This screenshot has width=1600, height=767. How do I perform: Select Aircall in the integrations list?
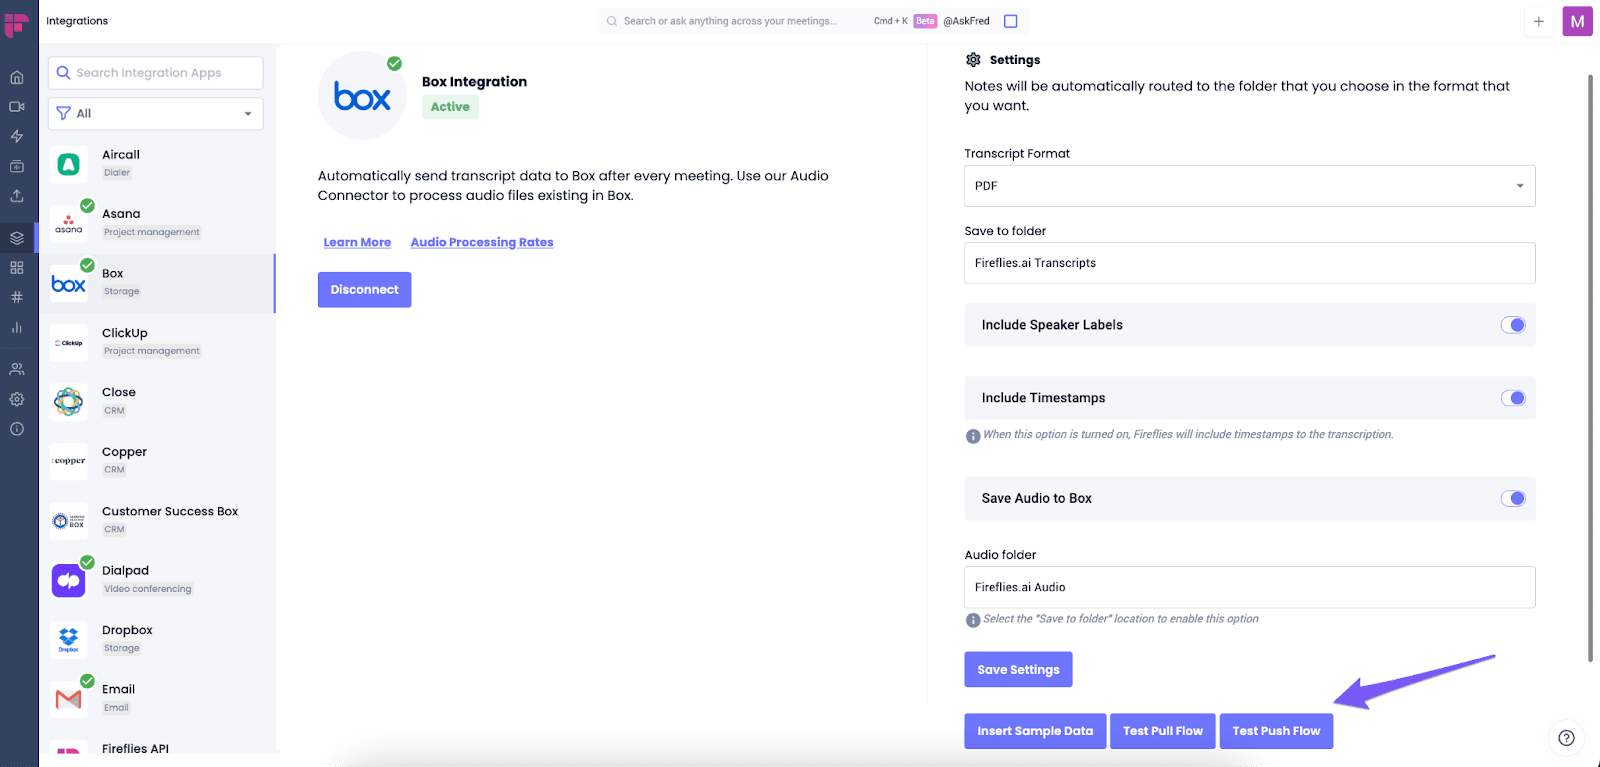(x=156, y=164)
